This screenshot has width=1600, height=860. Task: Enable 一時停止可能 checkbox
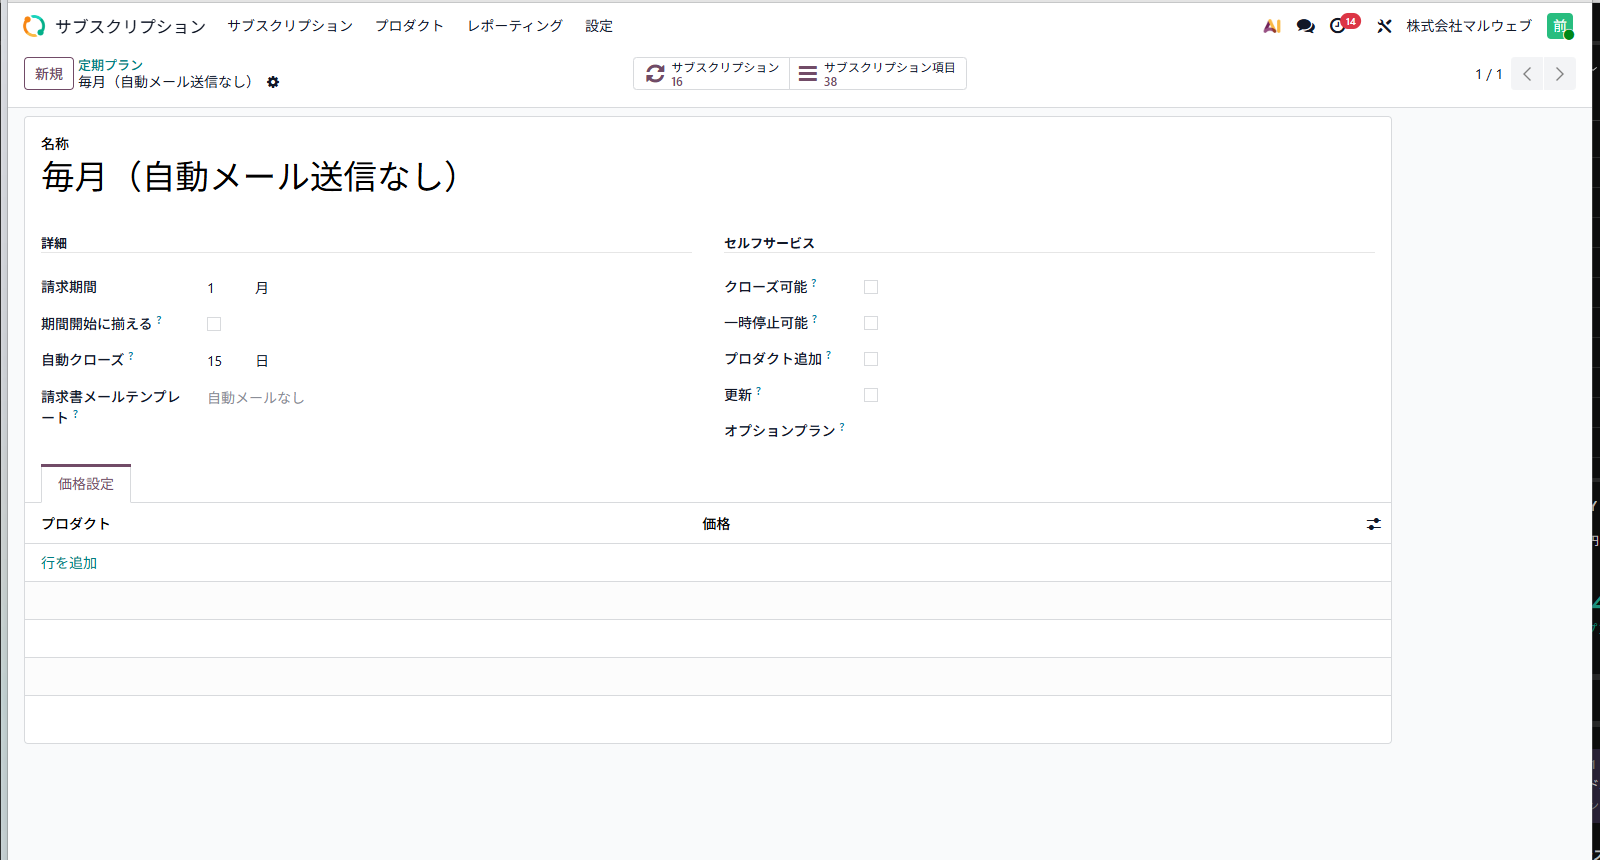click(871, 323)
